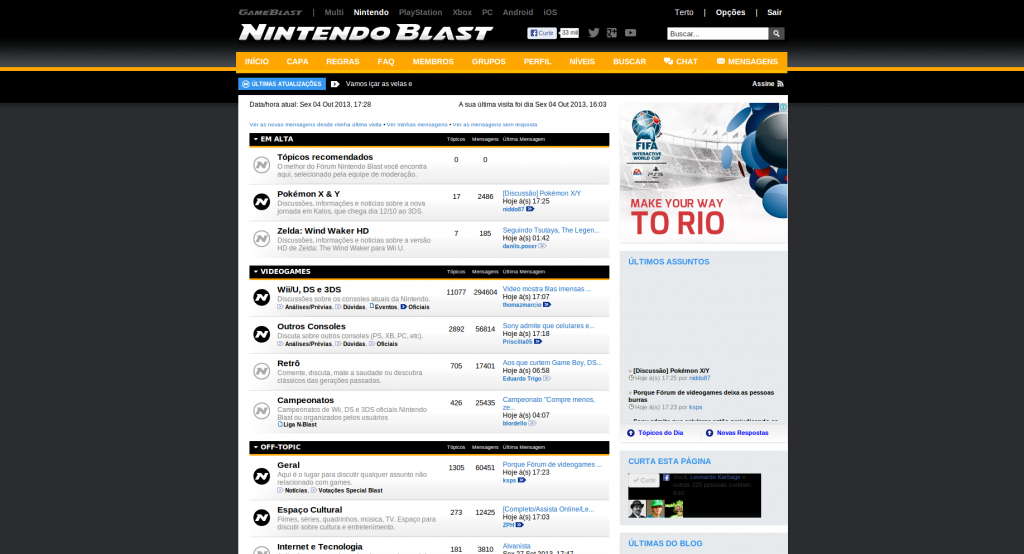Collapse the OFF-TOPIC category

[256, 447]
